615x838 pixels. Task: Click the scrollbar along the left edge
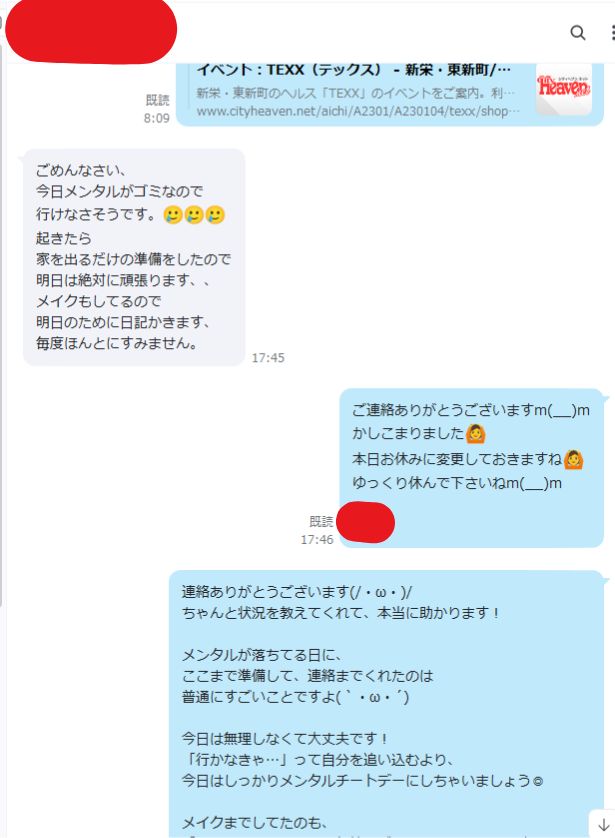coord(2,321)
